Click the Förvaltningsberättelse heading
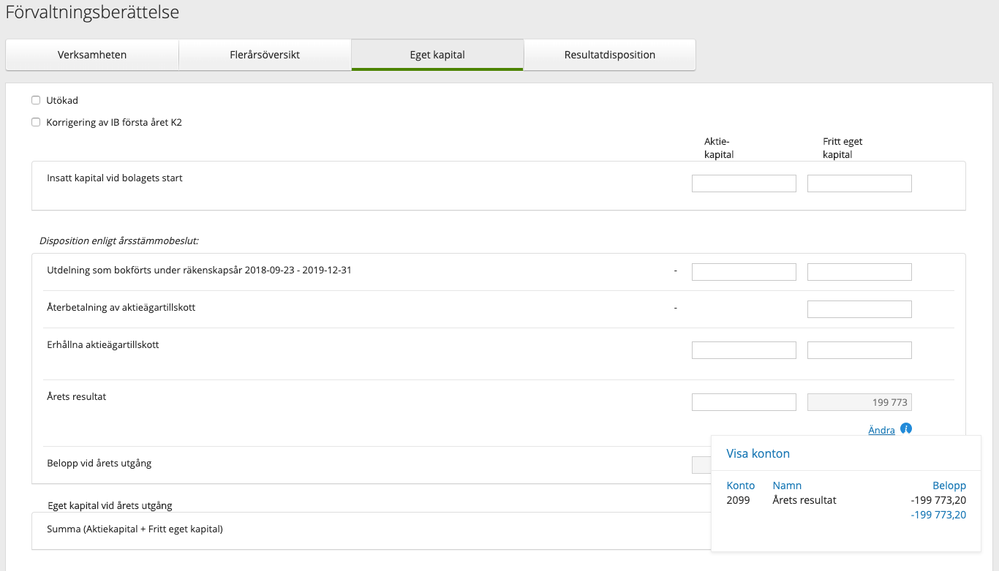Image resolution: width=999 pixels, height=571 pixels. point(92,12)
